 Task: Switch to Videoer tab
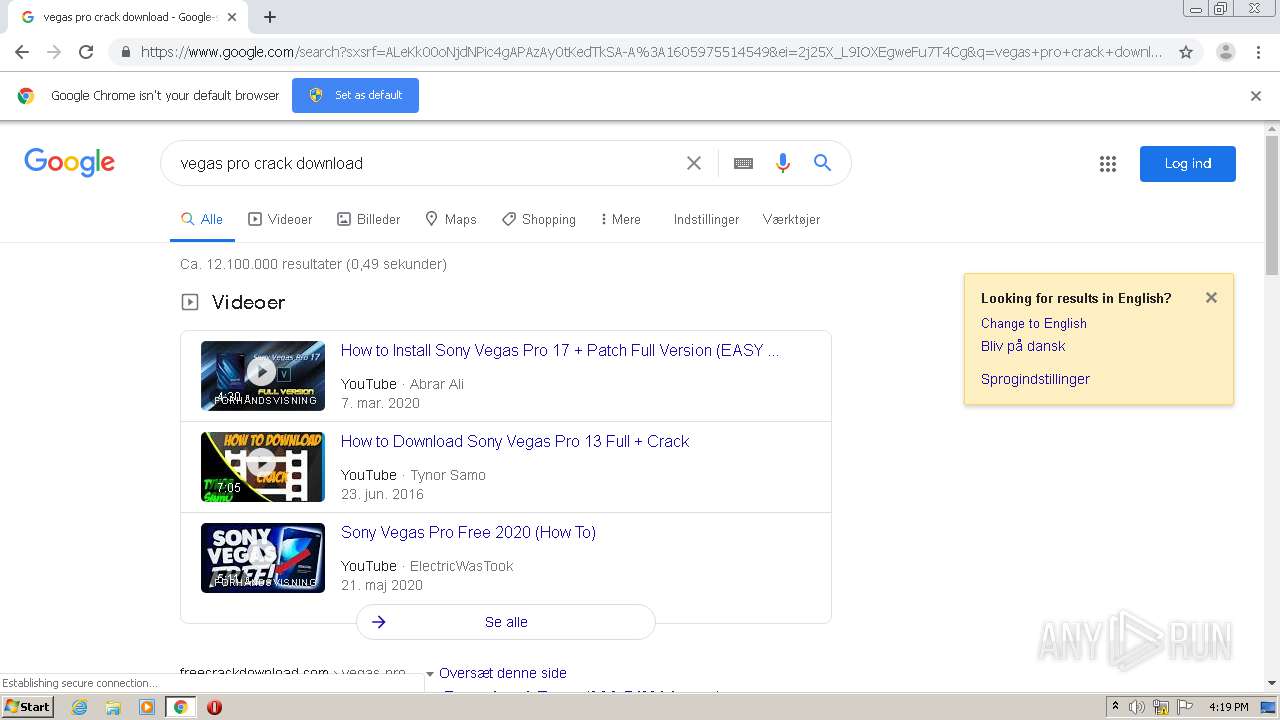280,219
